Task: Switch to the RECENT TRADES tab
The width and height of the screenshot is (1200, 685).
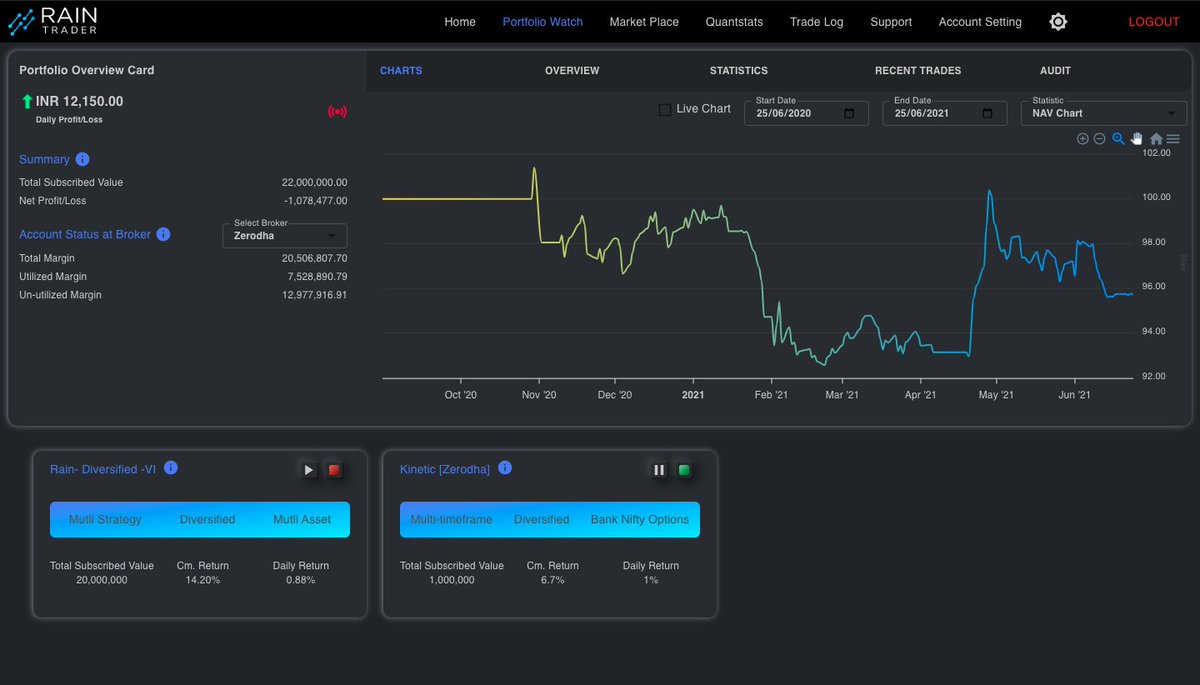Action: tap(918, 71)
